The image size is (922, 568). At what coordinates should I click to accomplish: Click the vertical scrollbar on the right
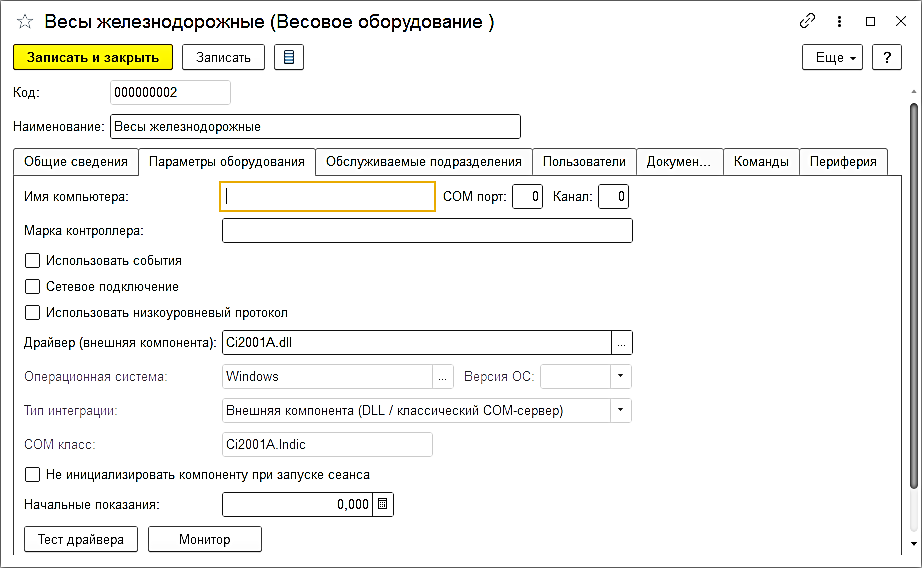click(x=913, y=300)
